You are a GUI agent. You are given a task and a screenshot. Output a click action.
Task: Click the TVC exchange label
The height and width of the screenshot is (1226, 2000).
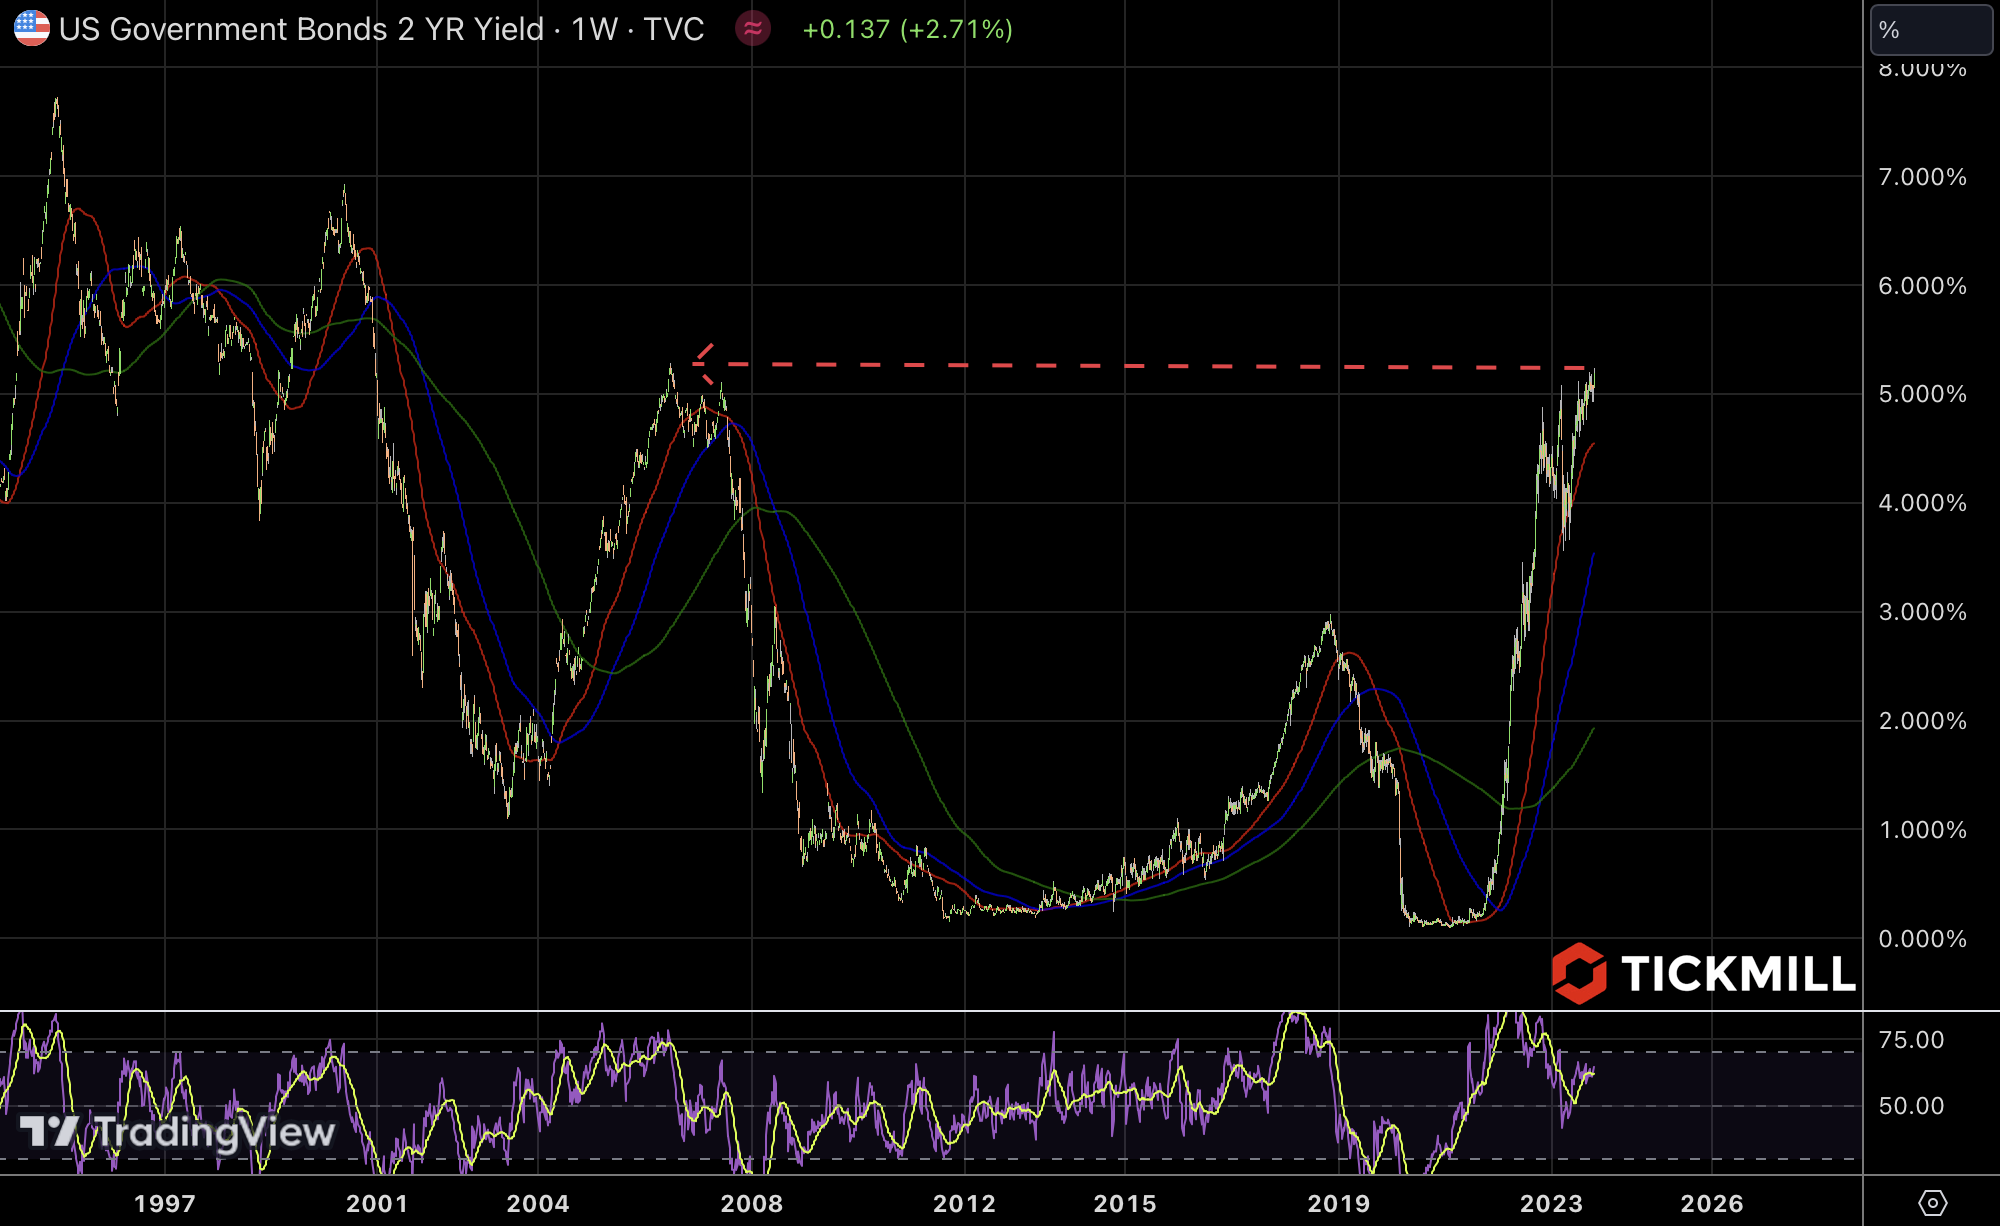coord(673,29)
